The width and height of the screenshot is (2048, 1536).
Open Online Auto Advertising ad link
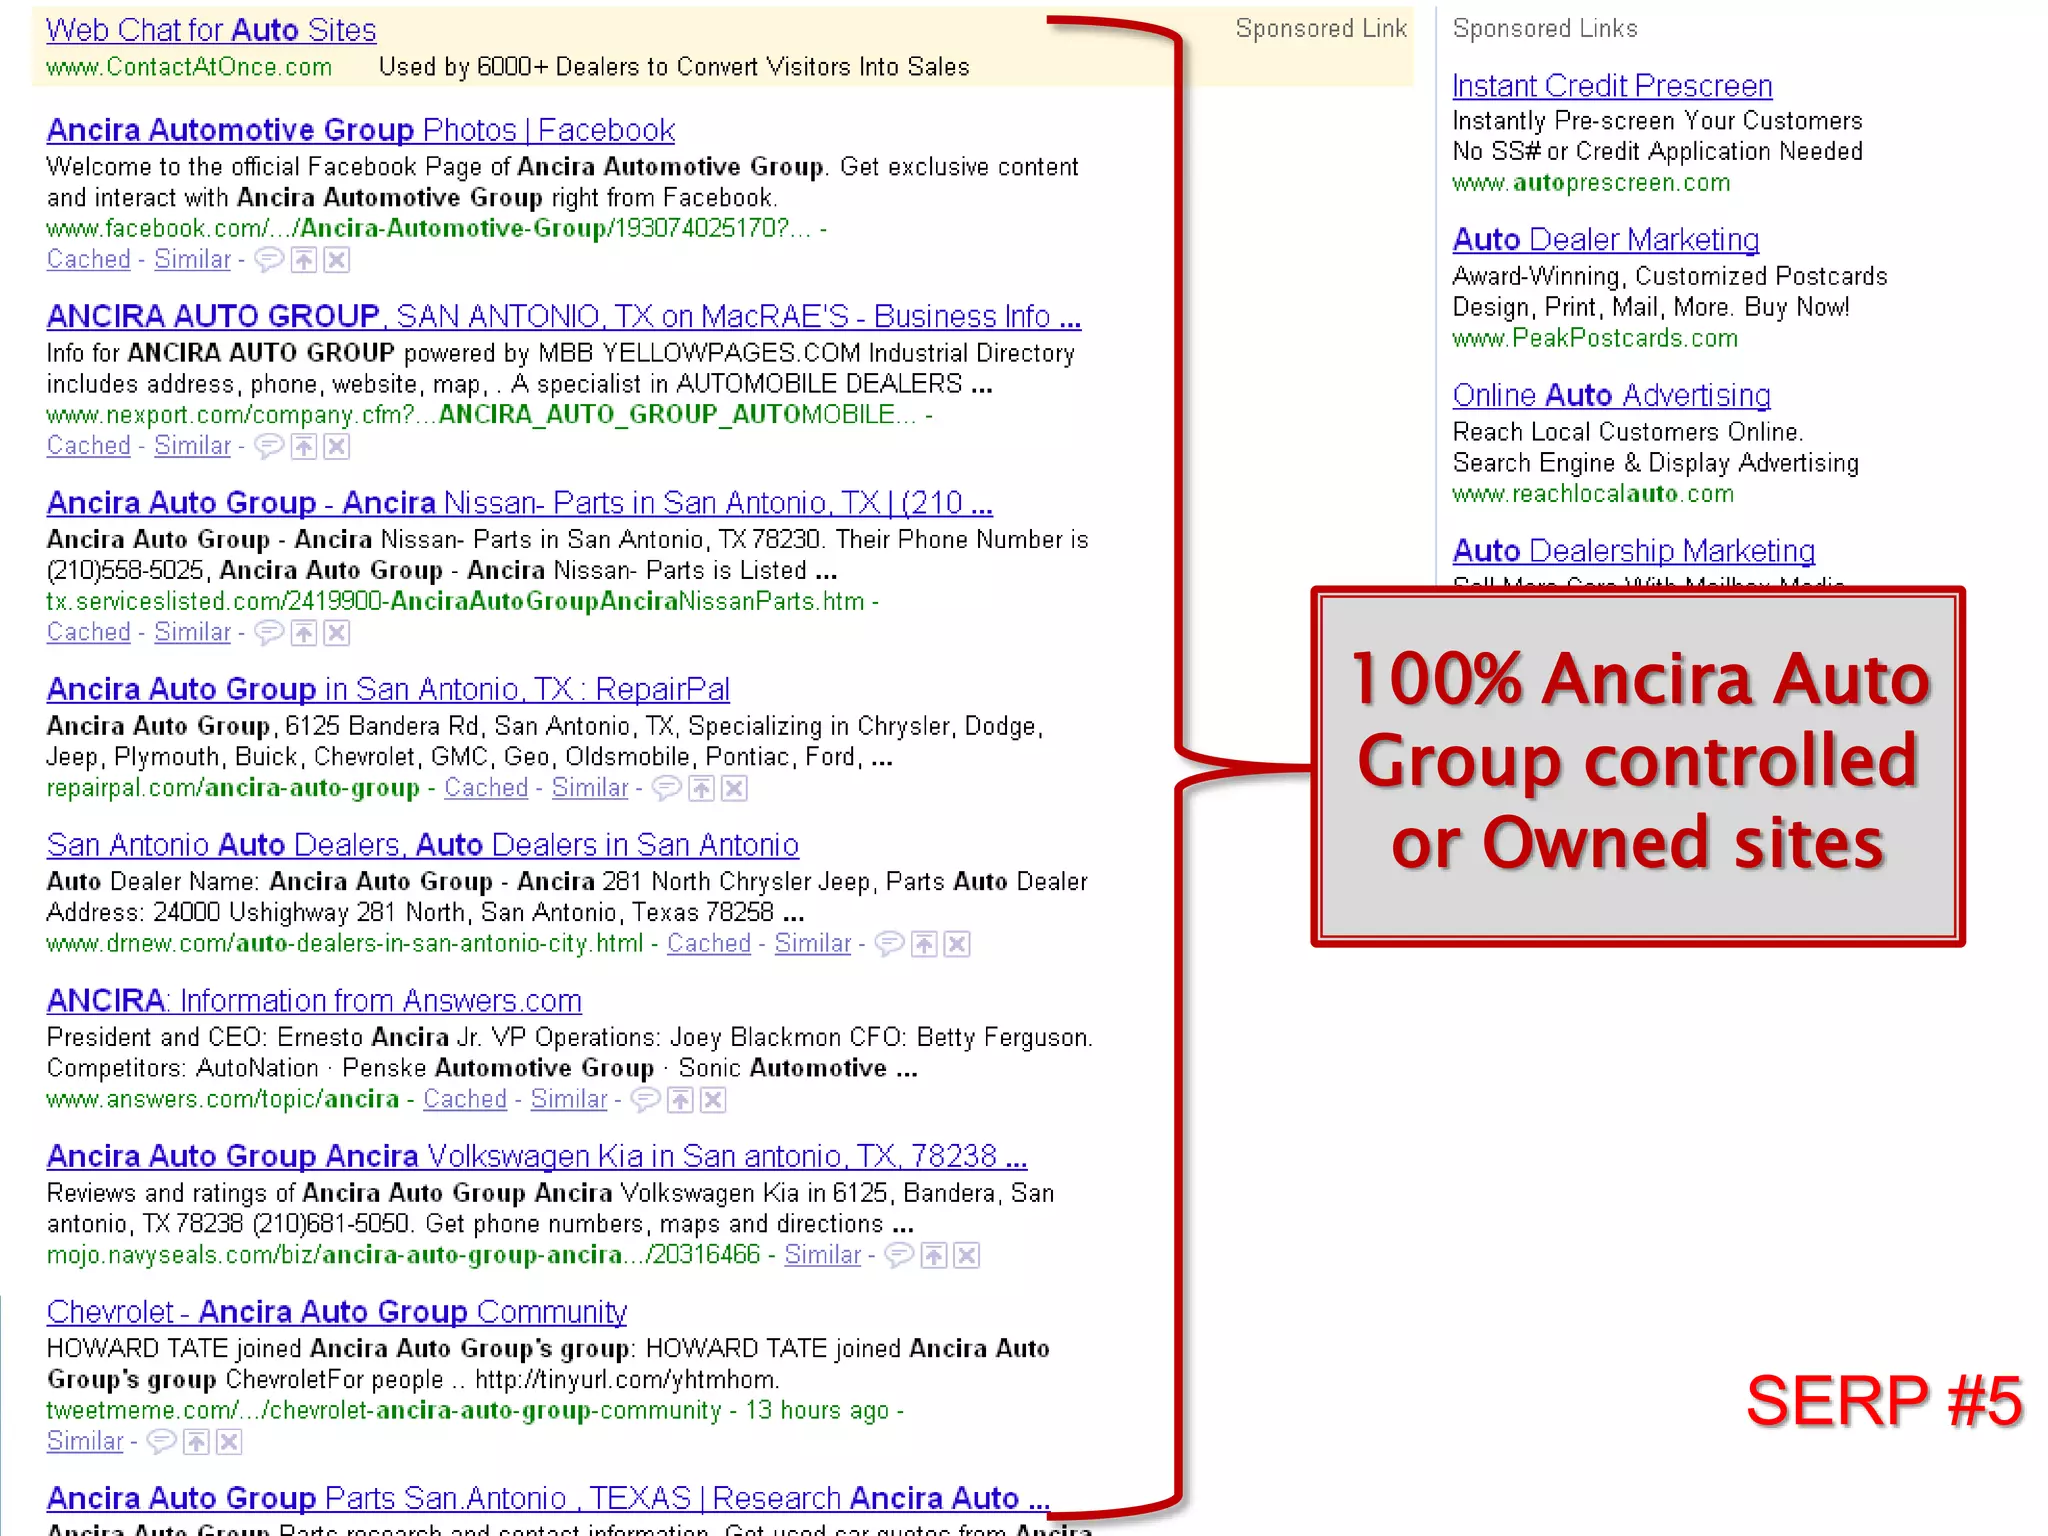(1611, 396)
